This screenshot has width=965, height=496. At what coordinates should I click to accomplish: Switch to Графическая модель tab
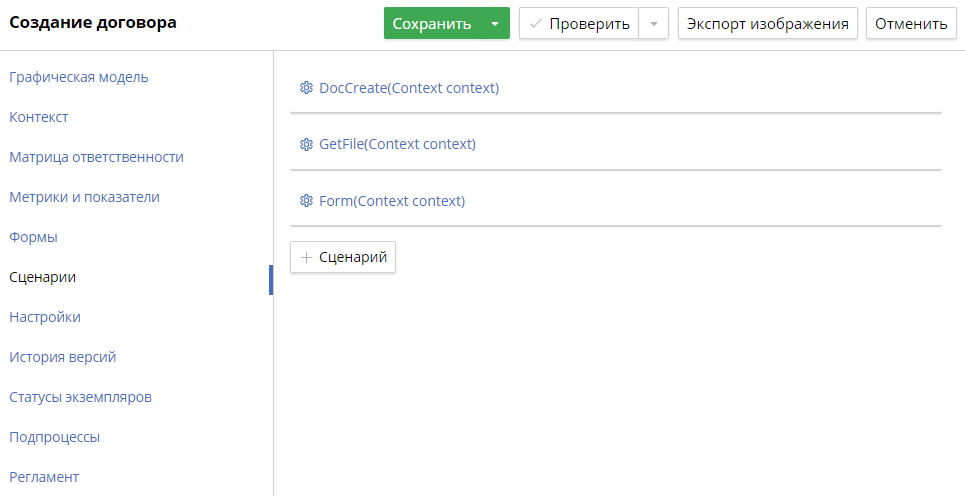pos(79,77)
